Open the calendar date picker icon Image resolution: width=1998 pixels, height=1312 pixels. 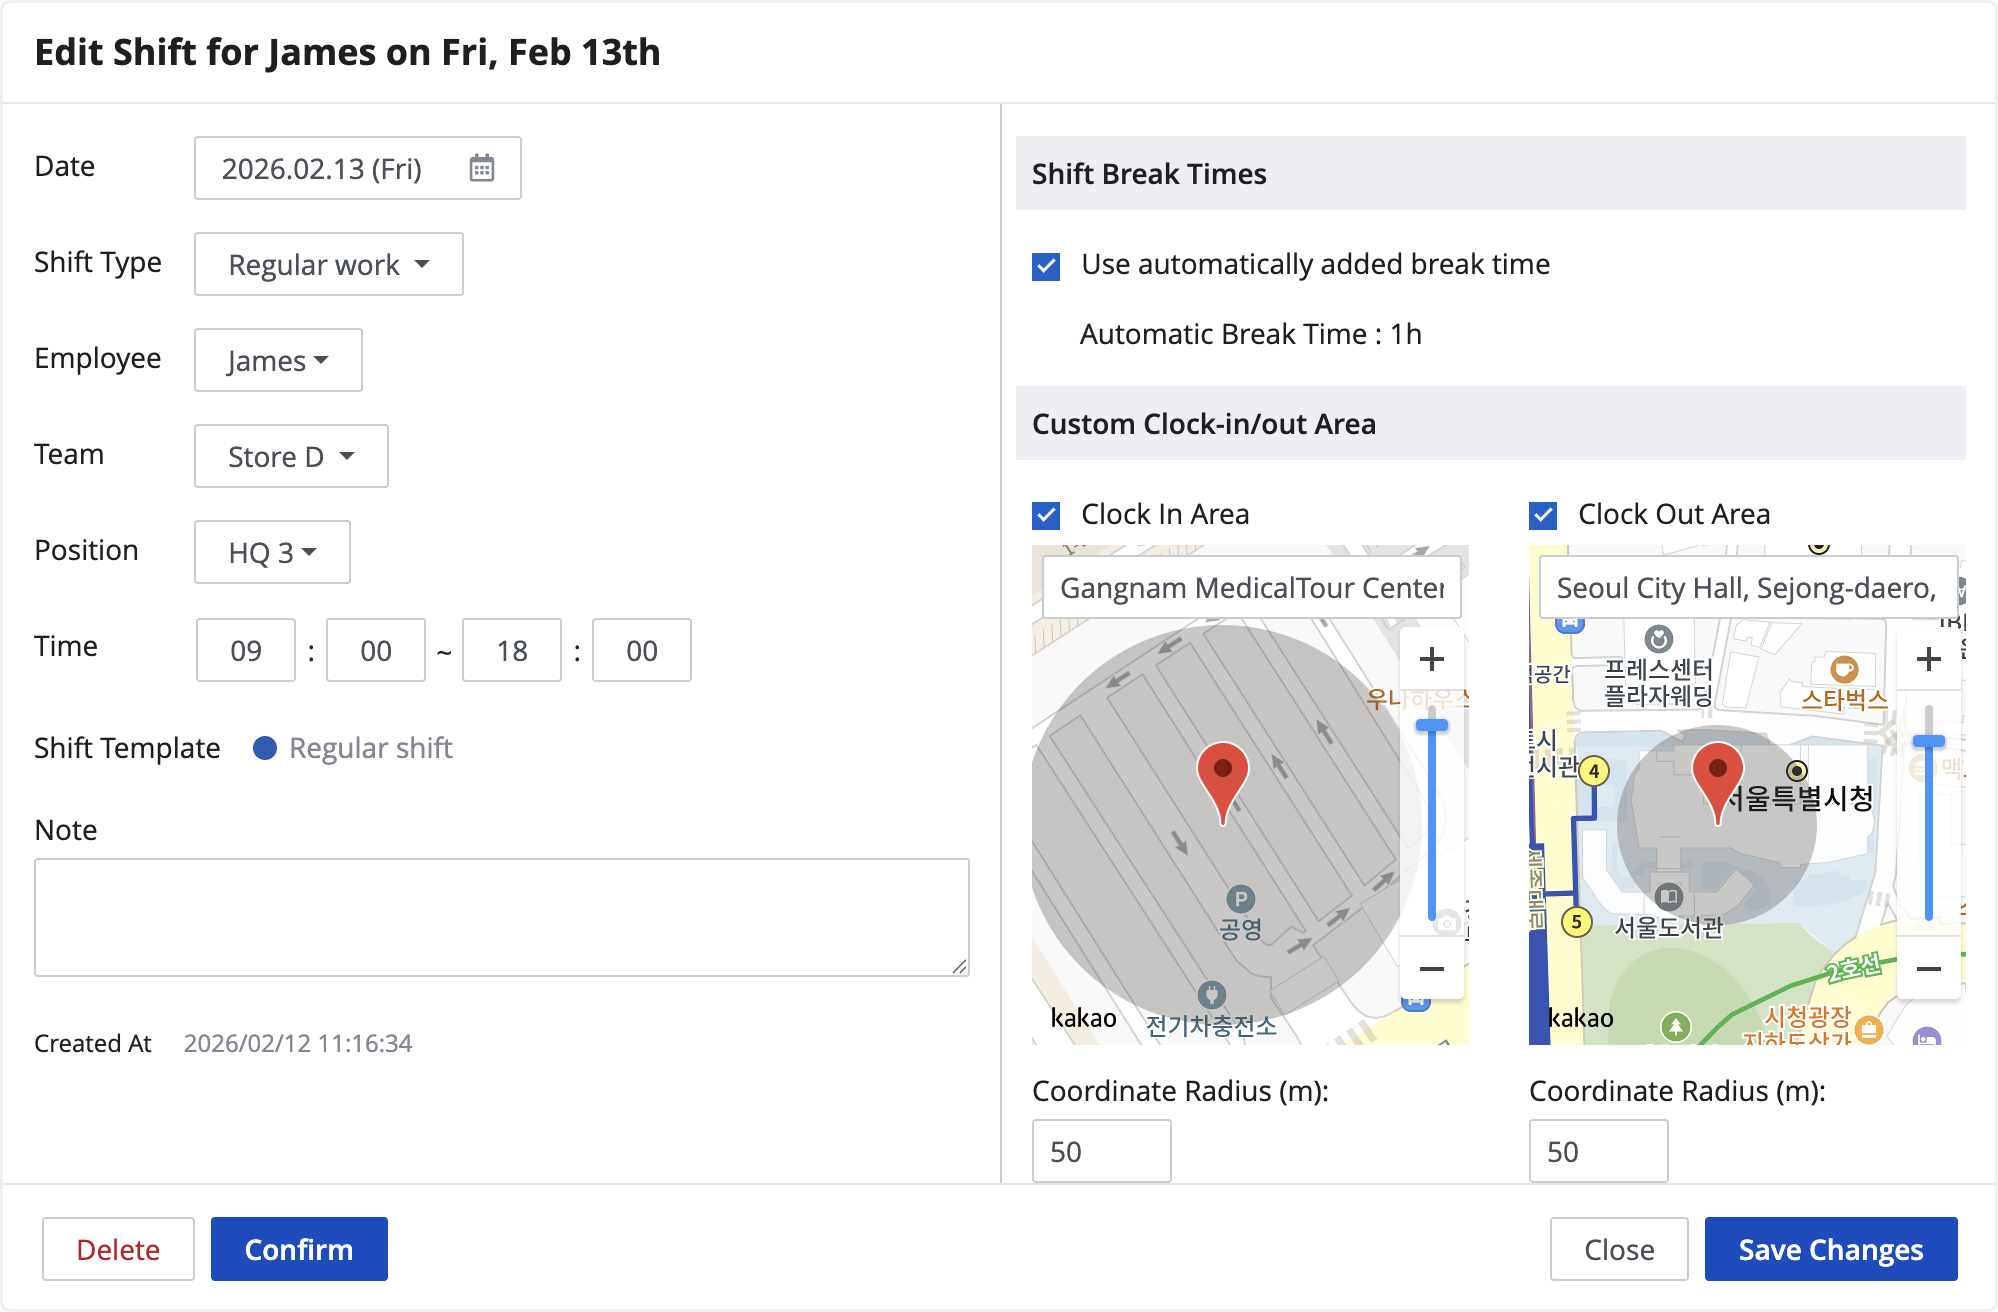pos(482,168)
